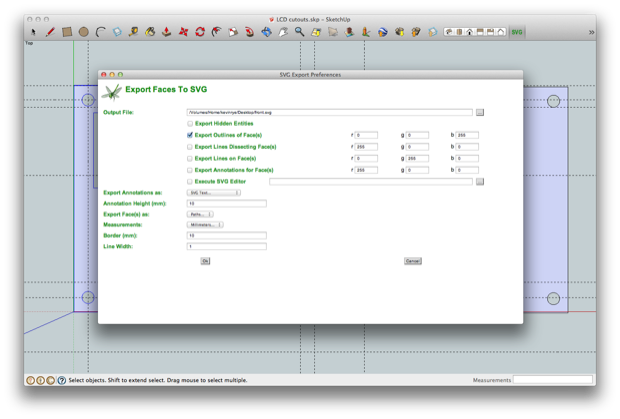620x419 pixels.
Task: Enable Export Hidden Entities checkbox
Action: (x=190, y=124)
